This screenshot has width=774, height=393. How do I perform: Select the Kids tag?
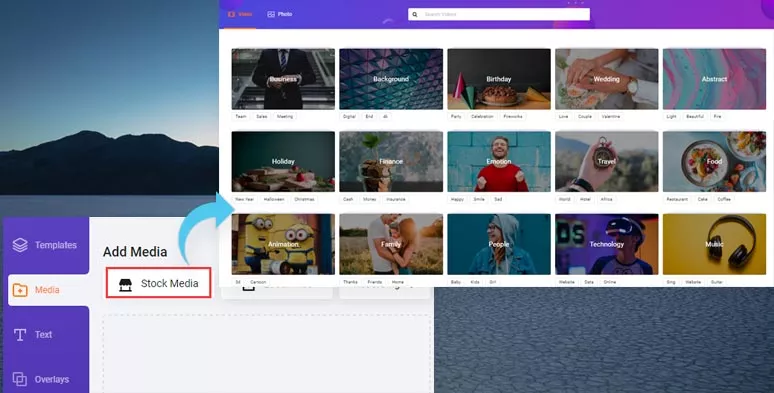click(x=475, y=282)
